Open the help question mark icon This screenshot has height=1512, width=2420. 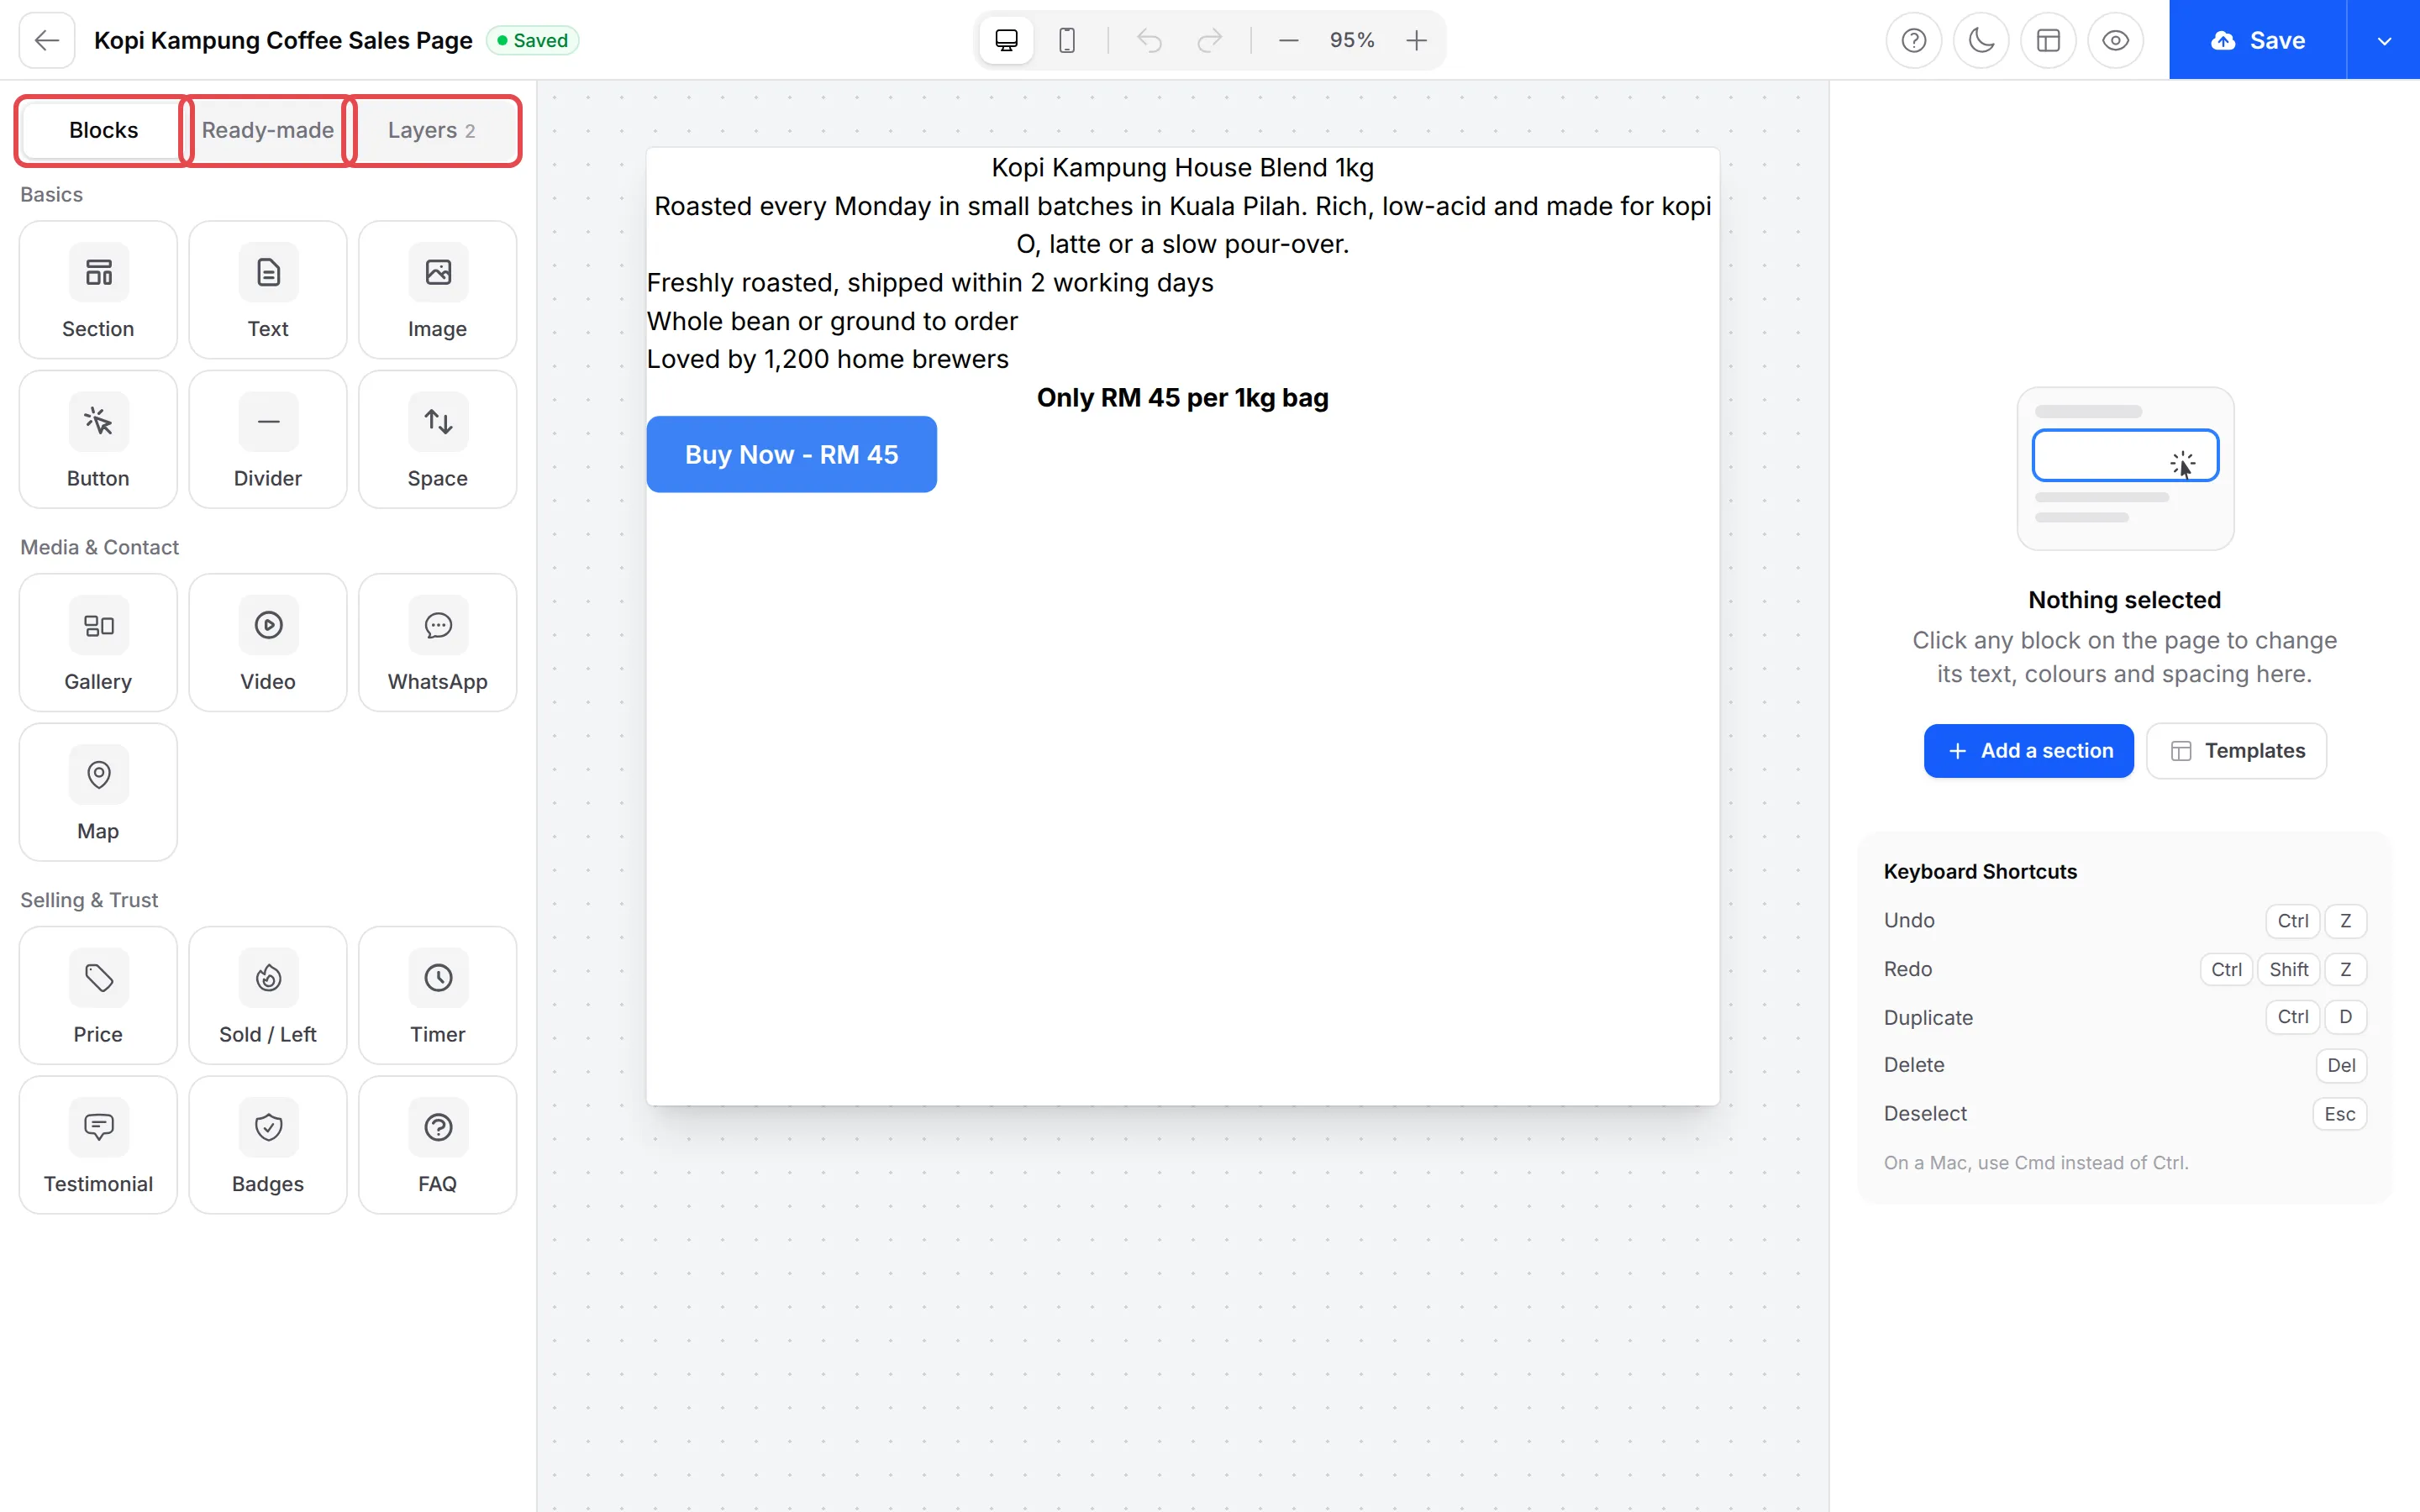point(1913,40)
